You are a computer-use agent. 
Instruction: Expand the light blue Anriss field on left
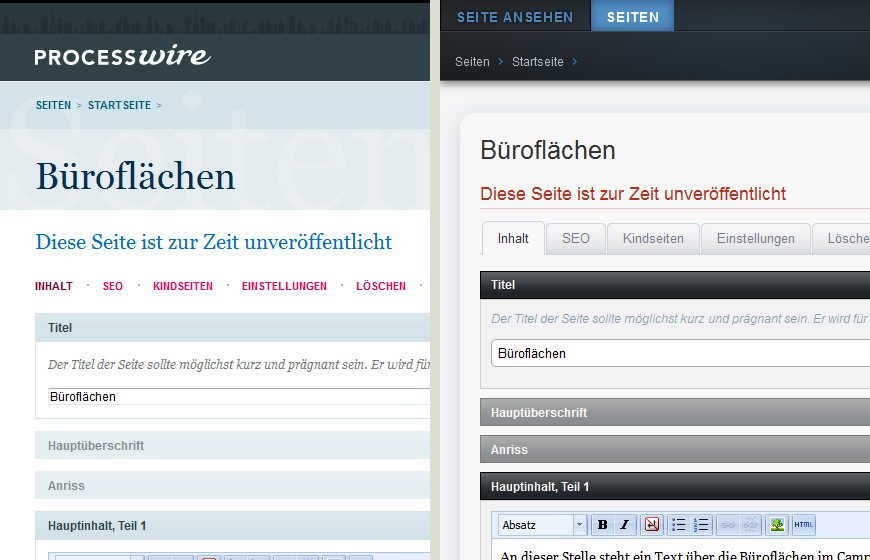[x=232, y=486]
